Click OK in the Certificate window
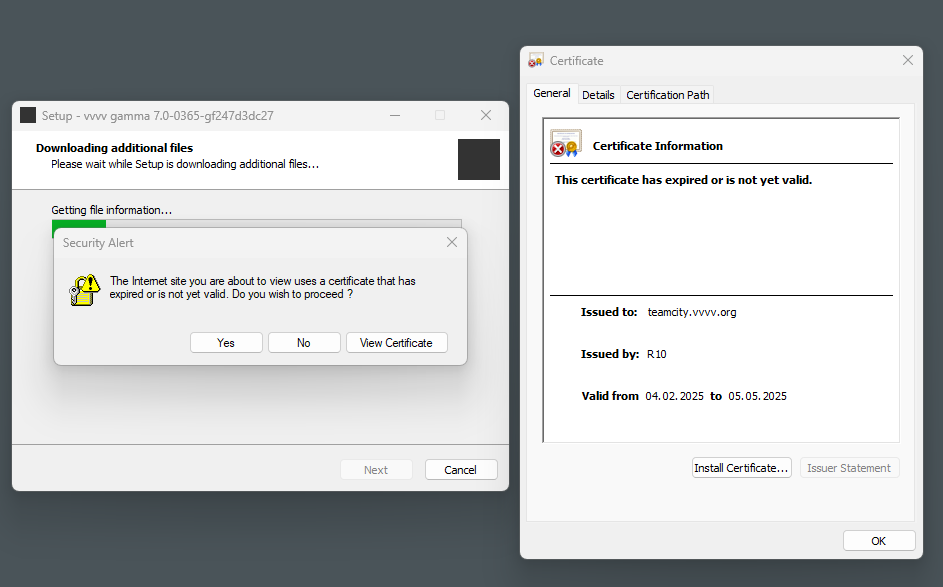 tap(879, 541)
